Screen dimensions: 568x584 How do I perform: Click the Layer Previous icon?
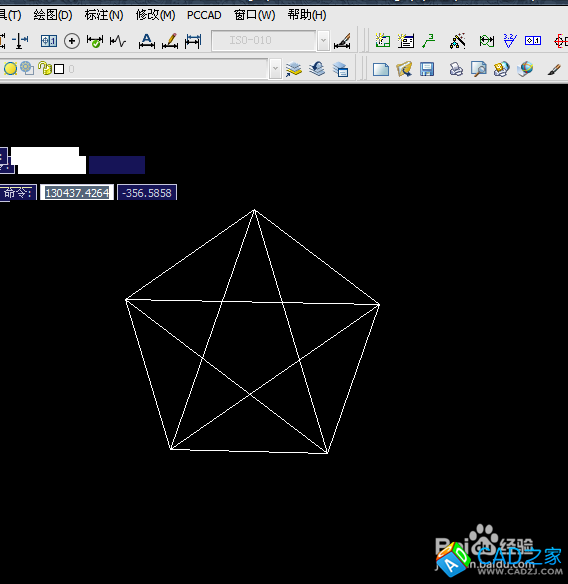tap(317, 69)
